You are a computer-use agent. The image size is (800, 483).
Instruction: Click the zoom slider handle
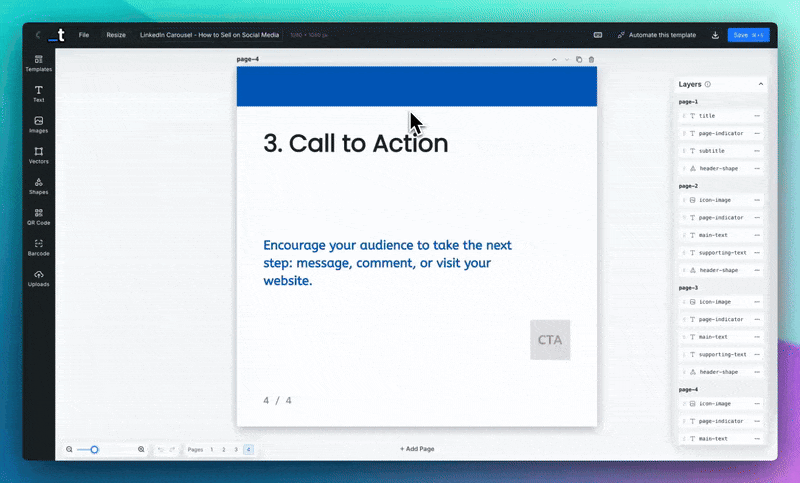pos(95,450)
